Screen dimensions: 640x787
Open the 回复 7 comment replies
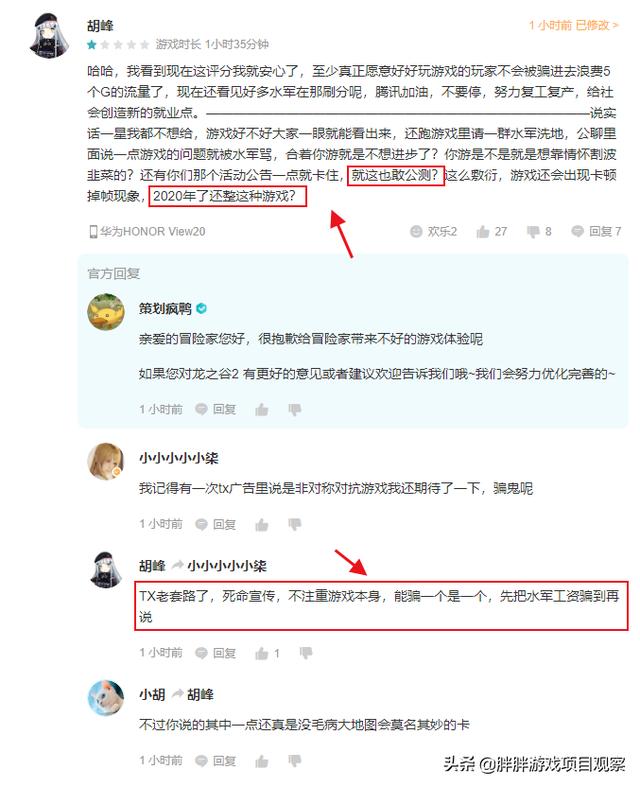coord(596,231)
